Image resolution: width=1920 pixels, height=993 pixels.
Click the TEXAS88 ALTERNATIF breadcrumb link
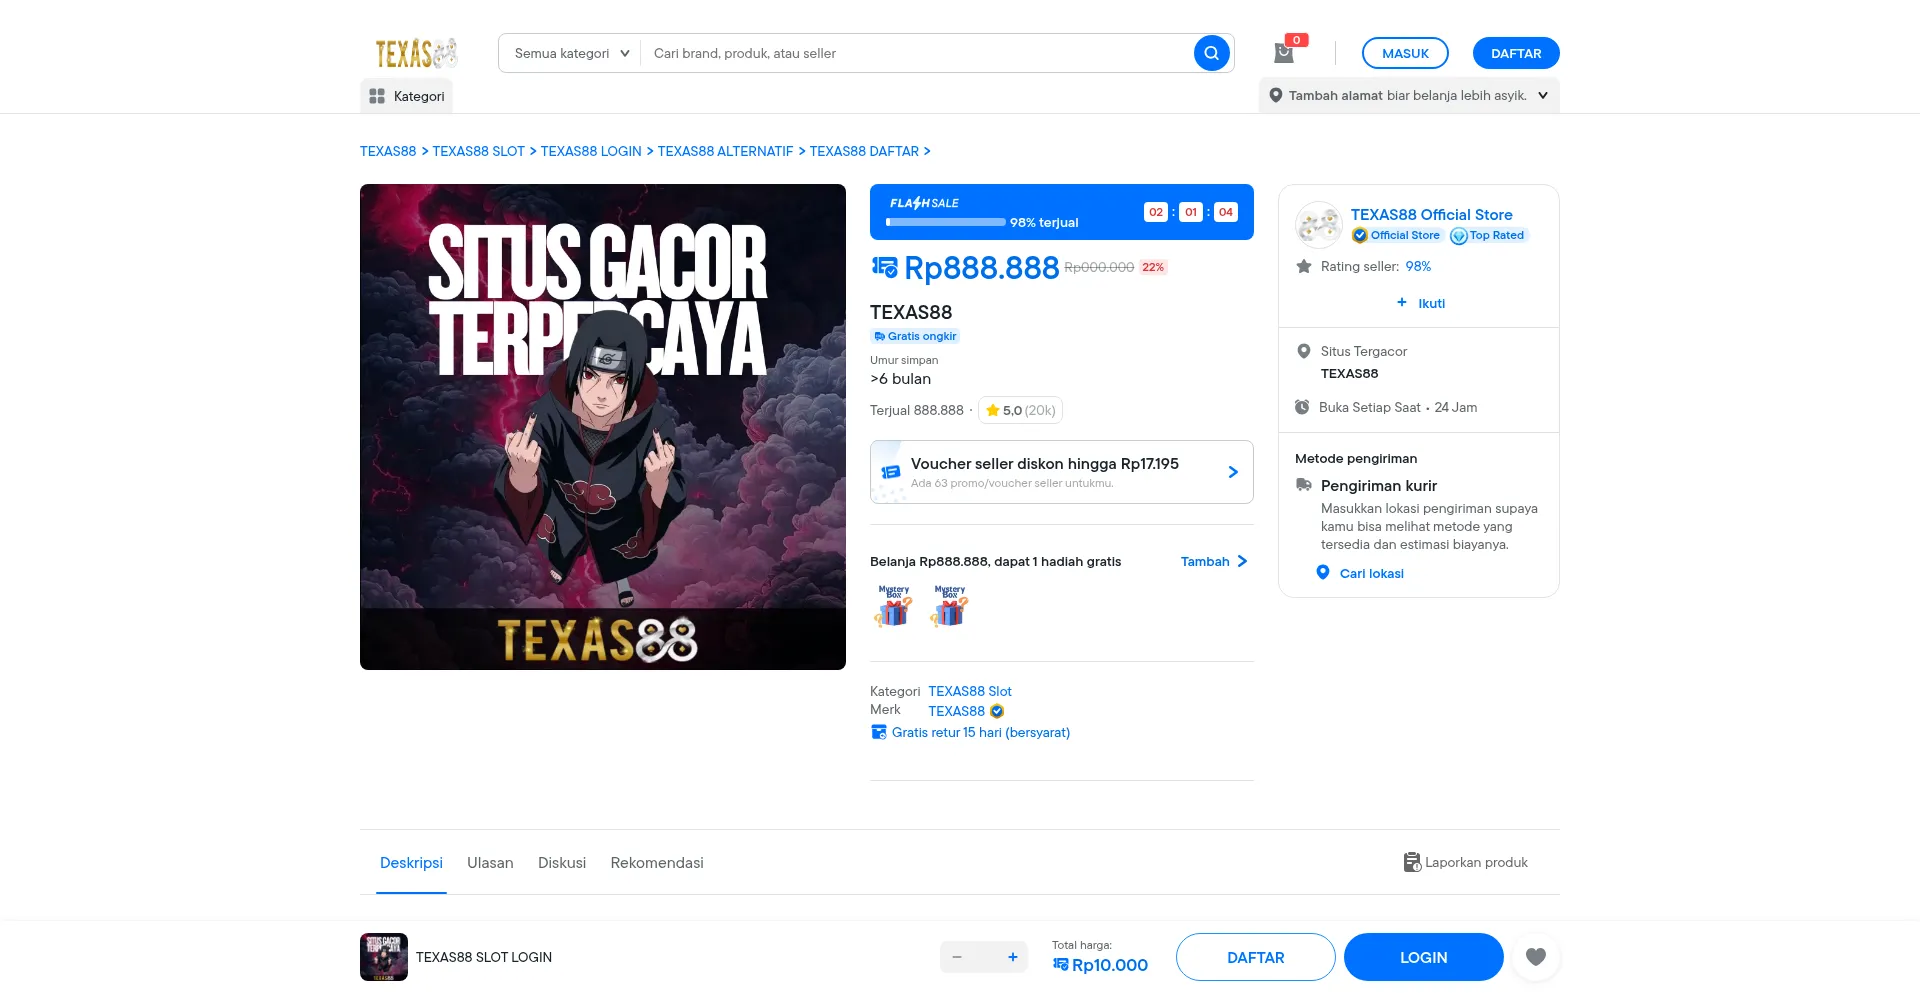click(x=725, y=151)
